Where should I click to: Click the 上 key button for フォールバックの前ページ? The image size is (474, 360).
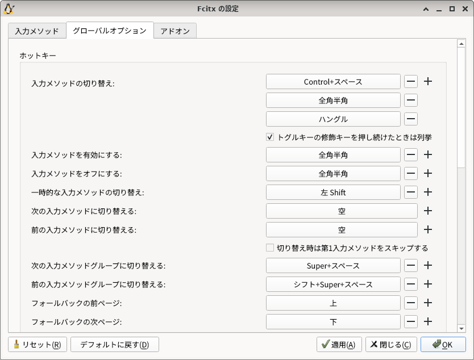pyautogui.click(x=333, y=303)
